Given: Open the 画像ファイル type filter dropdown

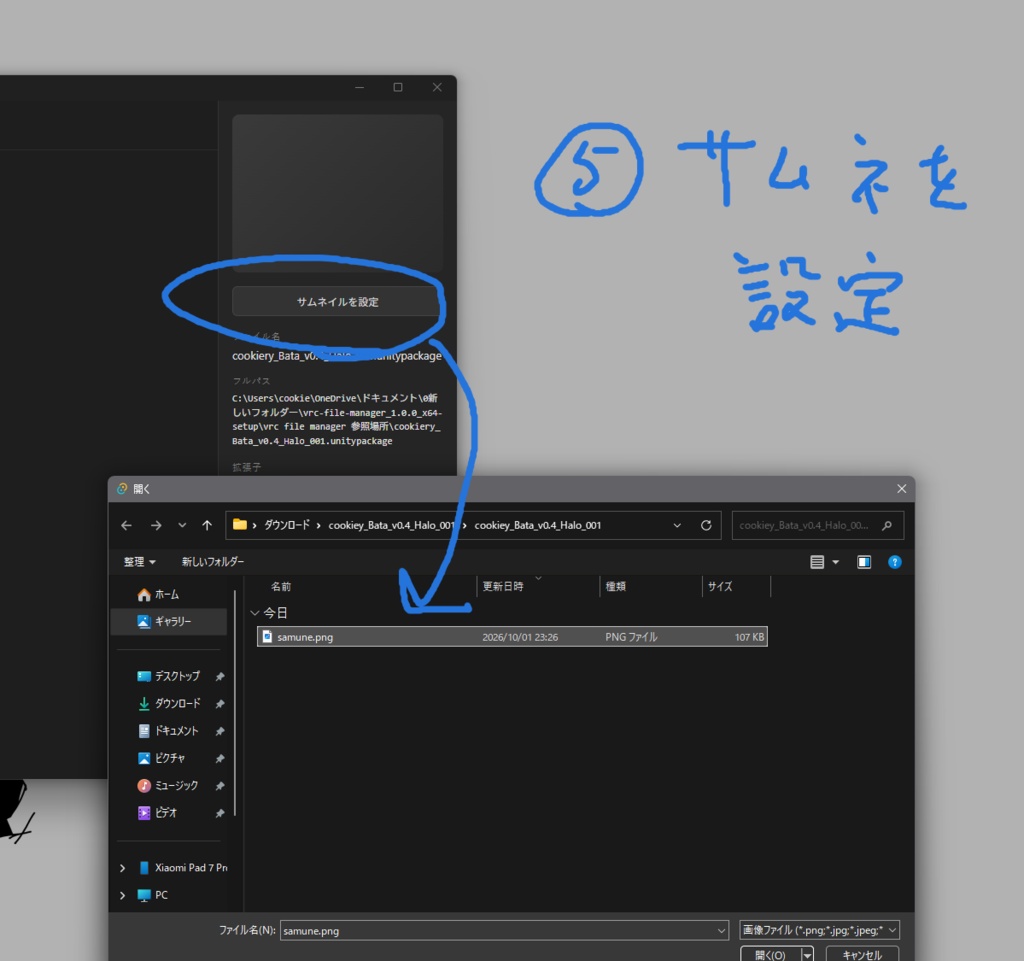Looking at the screenshot, I should tap(820, 930).
